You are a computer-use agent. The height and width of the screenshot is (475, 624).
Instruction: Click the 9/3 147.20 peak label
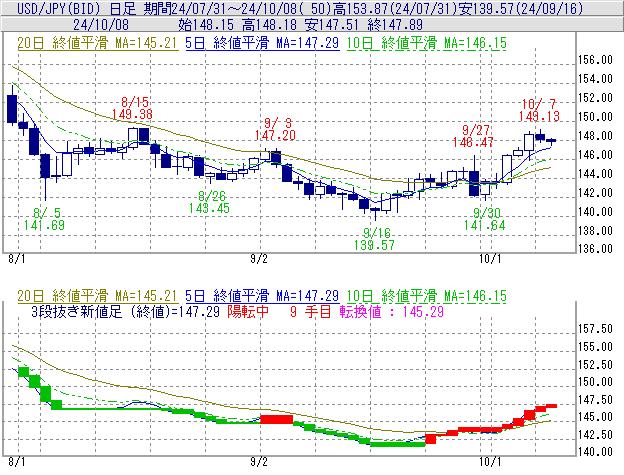click(275, 129)
